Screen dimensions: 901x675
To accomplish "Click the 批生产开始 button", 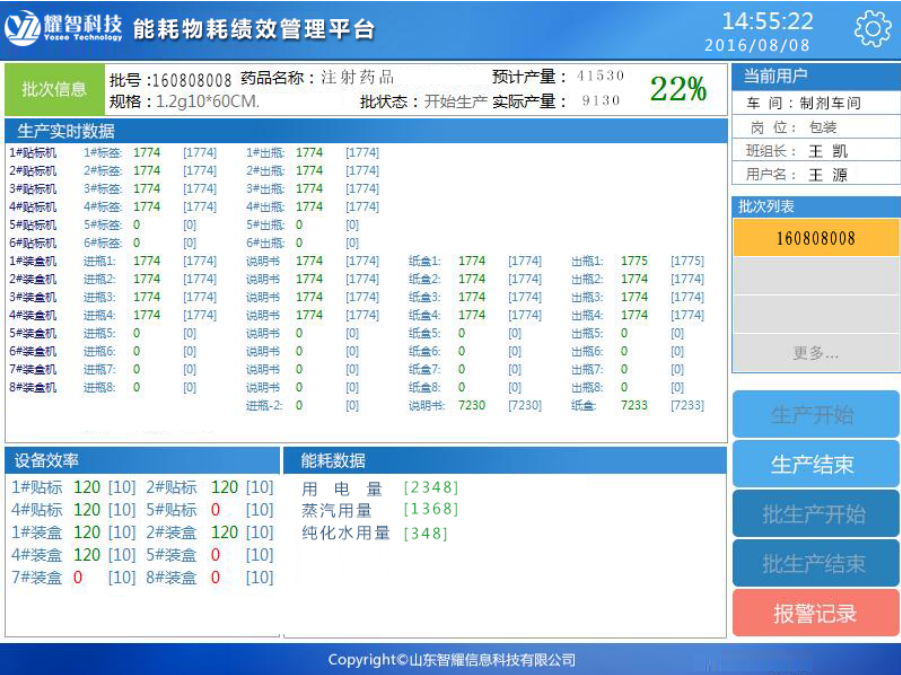I will tap(814, 514).
